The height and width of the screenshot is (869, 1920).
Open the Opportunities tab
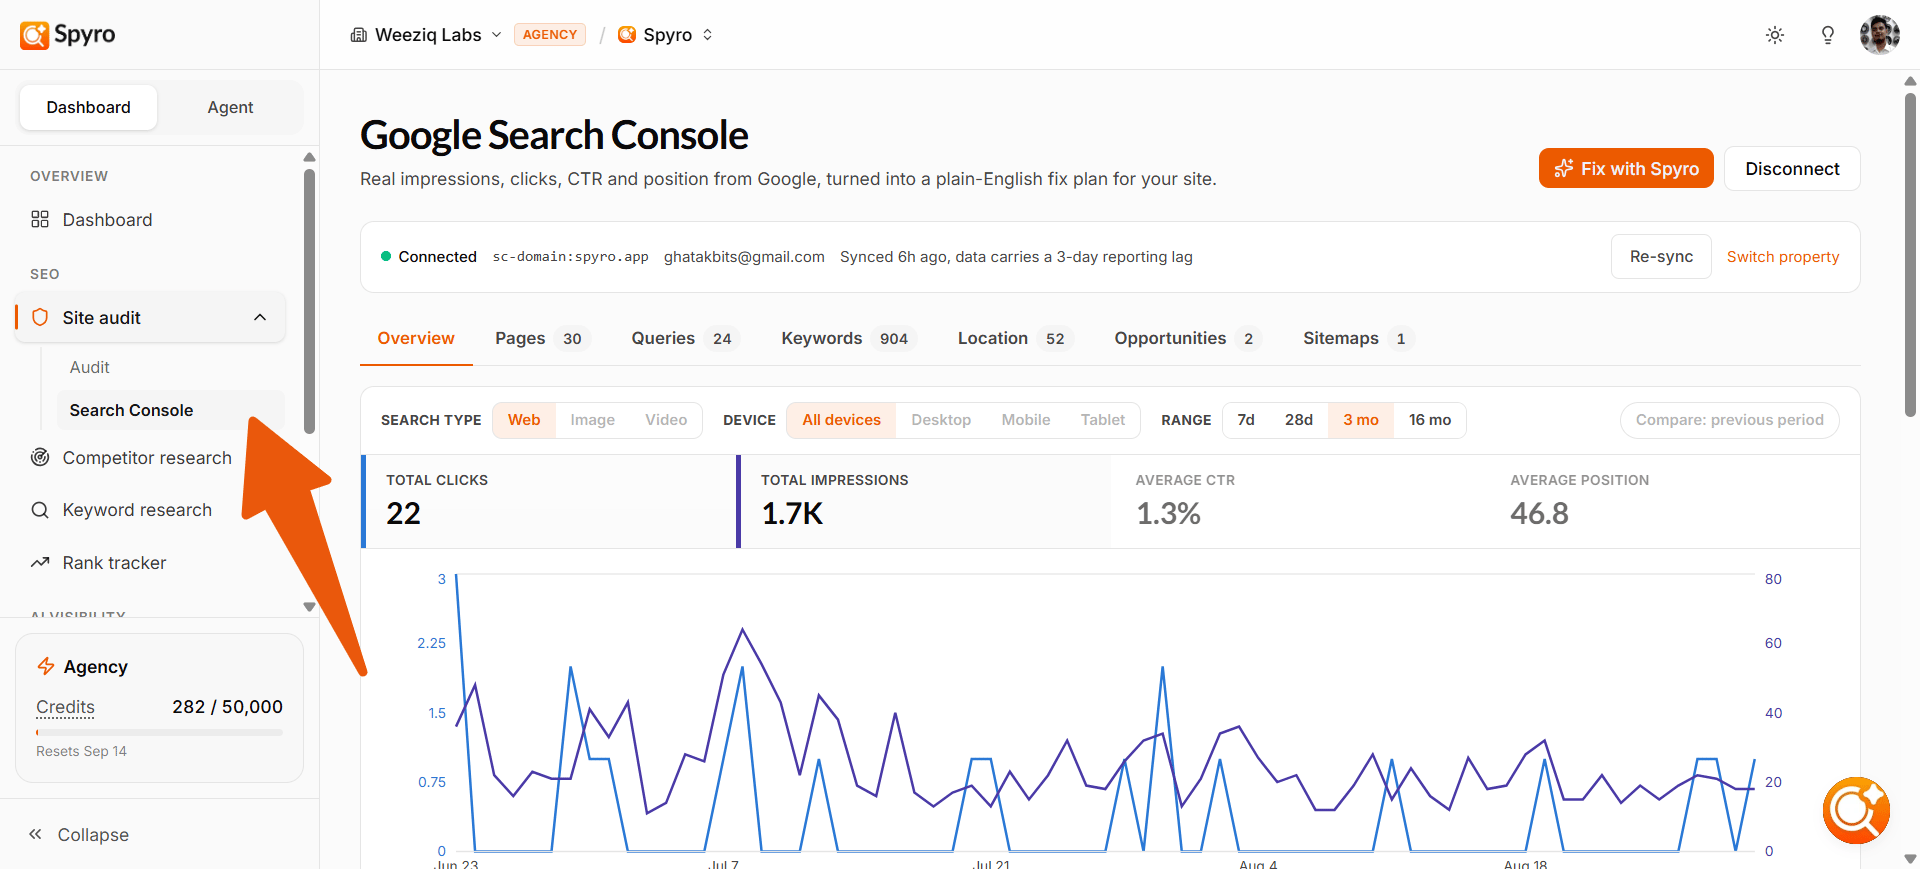pos(1188,338)
